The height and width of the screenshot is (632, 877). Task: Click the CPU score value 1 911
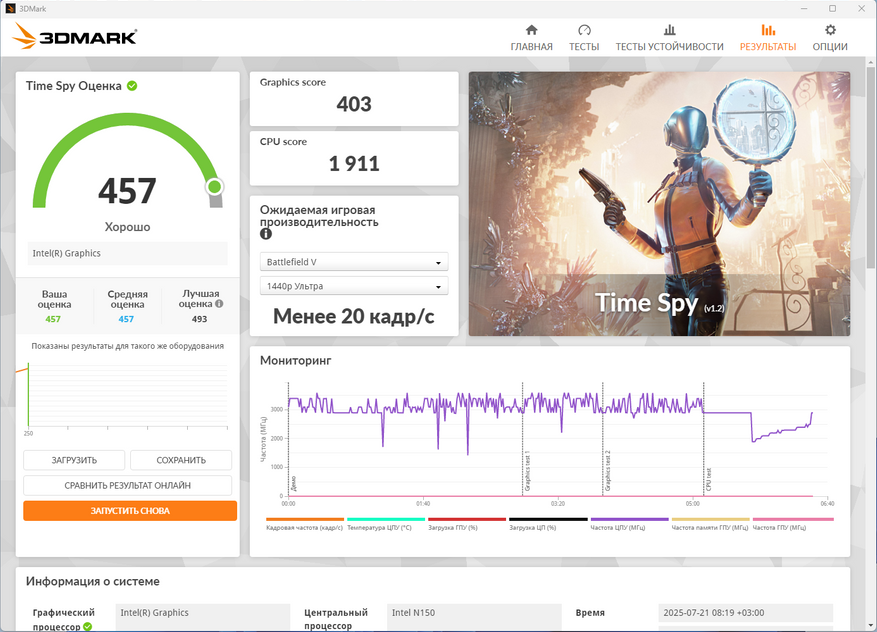353,163
